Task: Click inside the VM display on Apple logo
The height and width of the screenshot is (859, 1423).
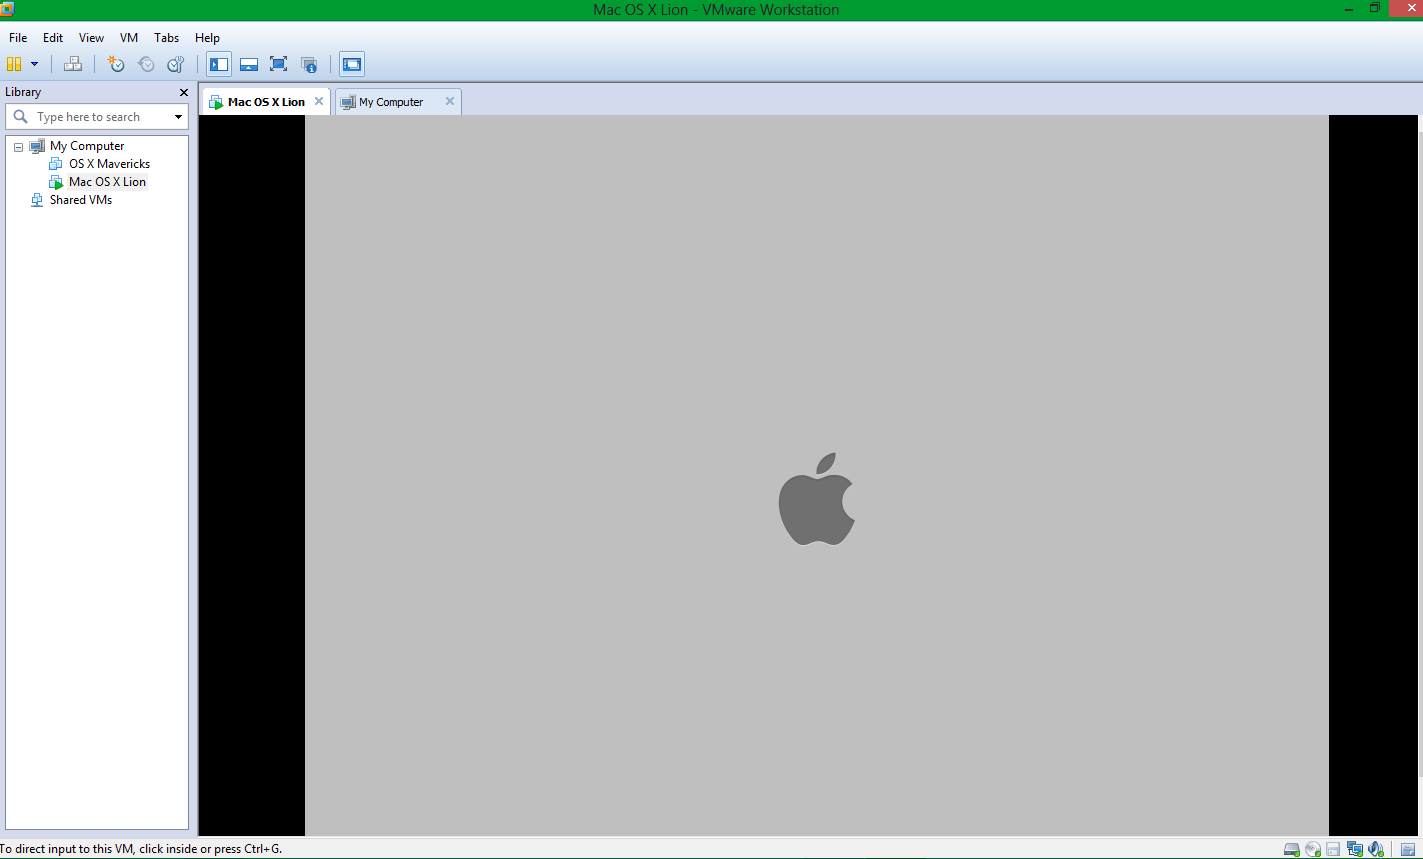Action: pyautogui.click(x=817, y=499)
